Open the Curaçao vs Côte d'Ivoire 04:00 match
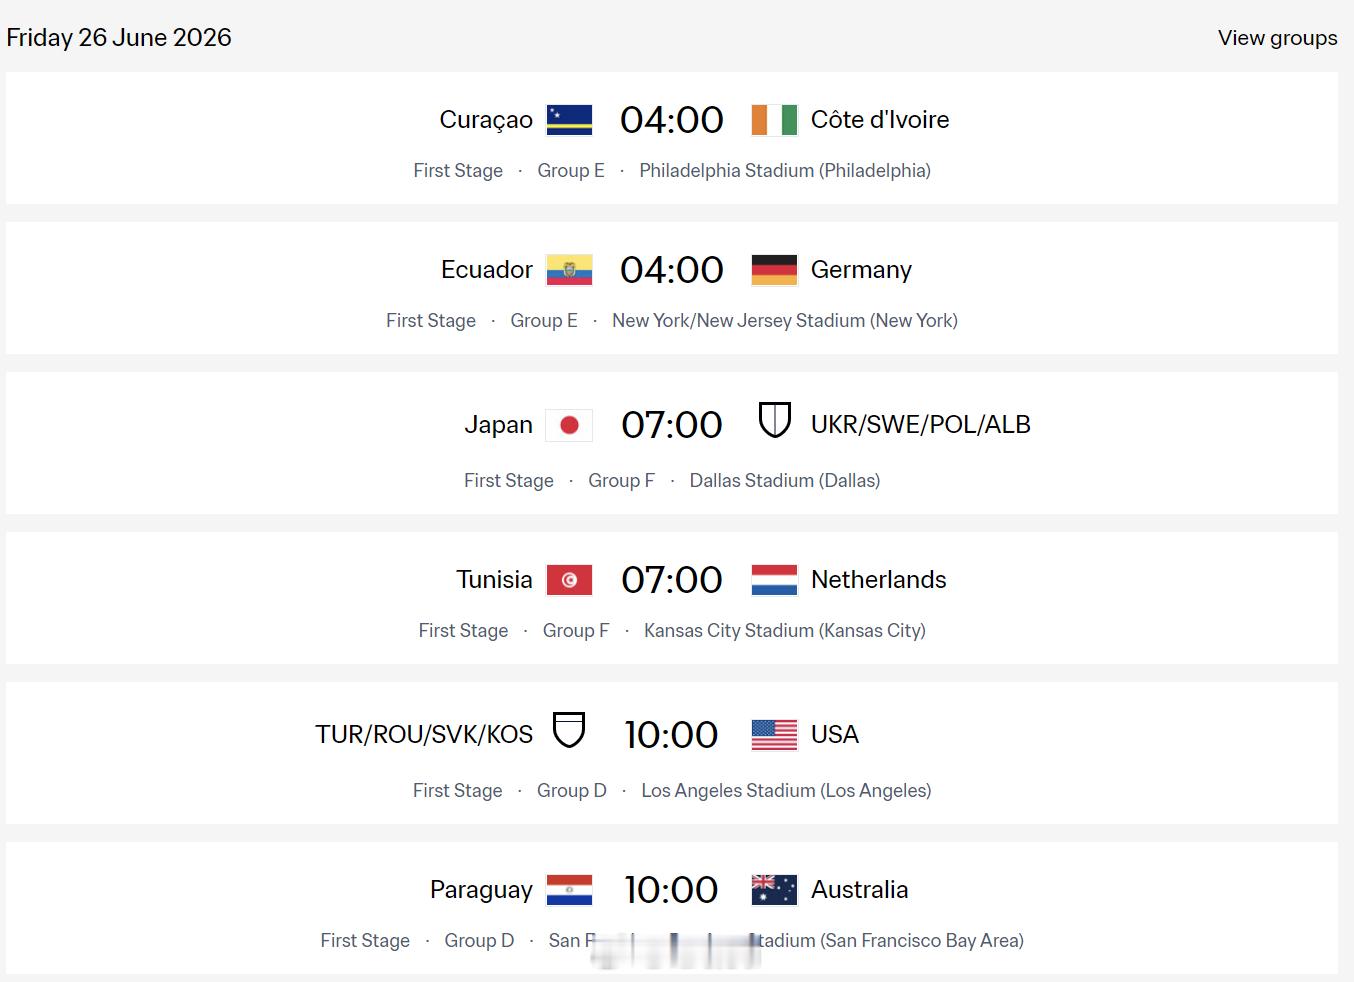 (x=672, y=138)
